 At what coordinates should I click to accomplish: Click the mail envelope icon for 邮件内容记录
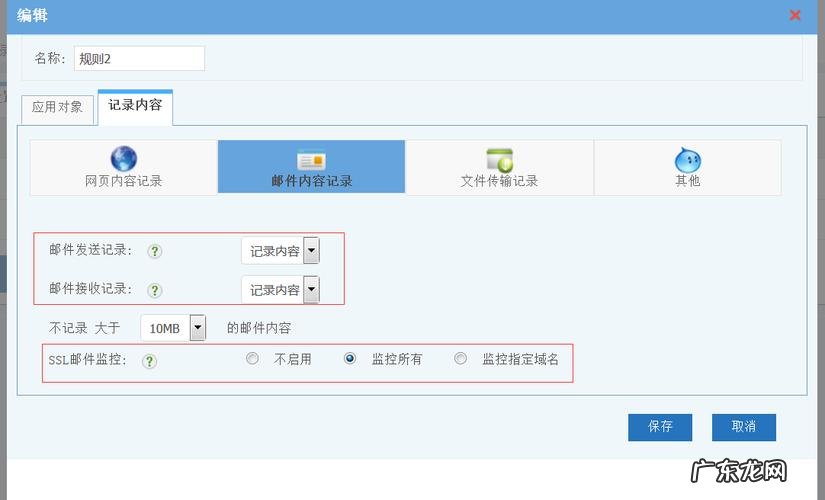tap(311, 161)
